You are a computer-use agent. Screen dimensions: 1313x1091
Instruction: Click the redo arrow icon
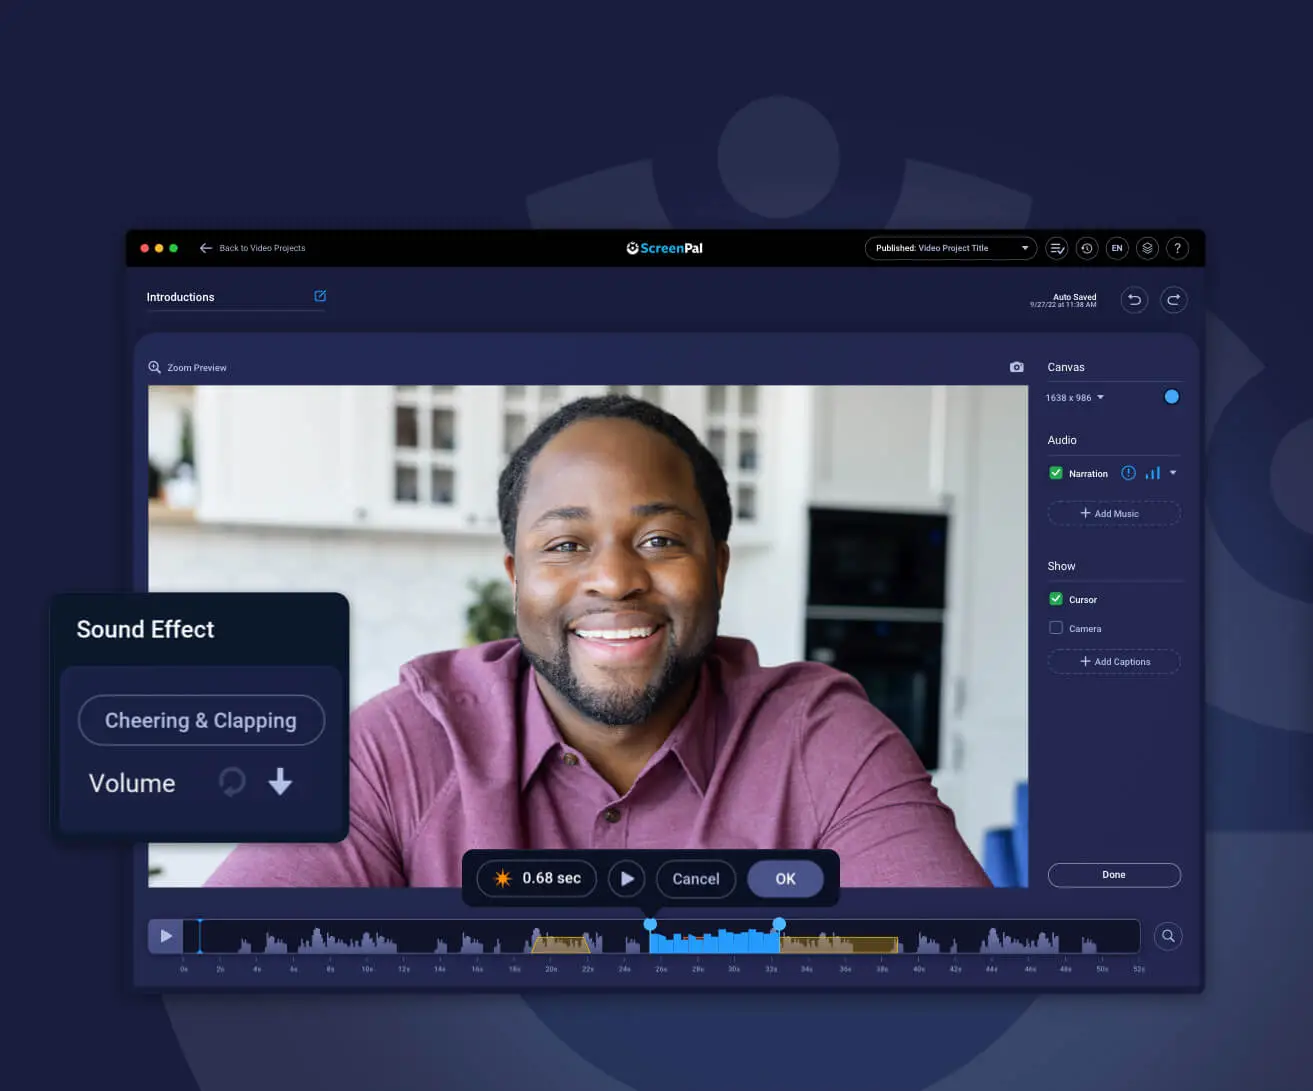(x=1173, y=299)
